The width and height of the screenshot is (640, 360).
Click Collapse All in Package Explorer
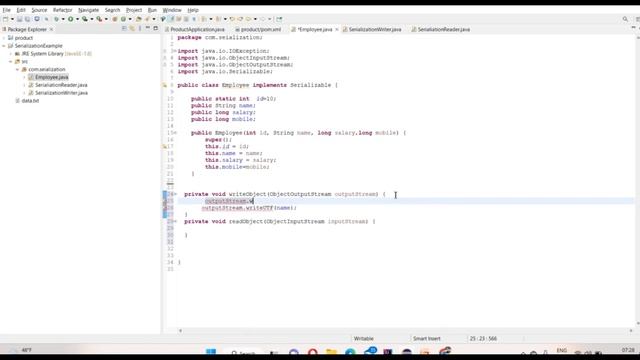[x=124, y=29]
